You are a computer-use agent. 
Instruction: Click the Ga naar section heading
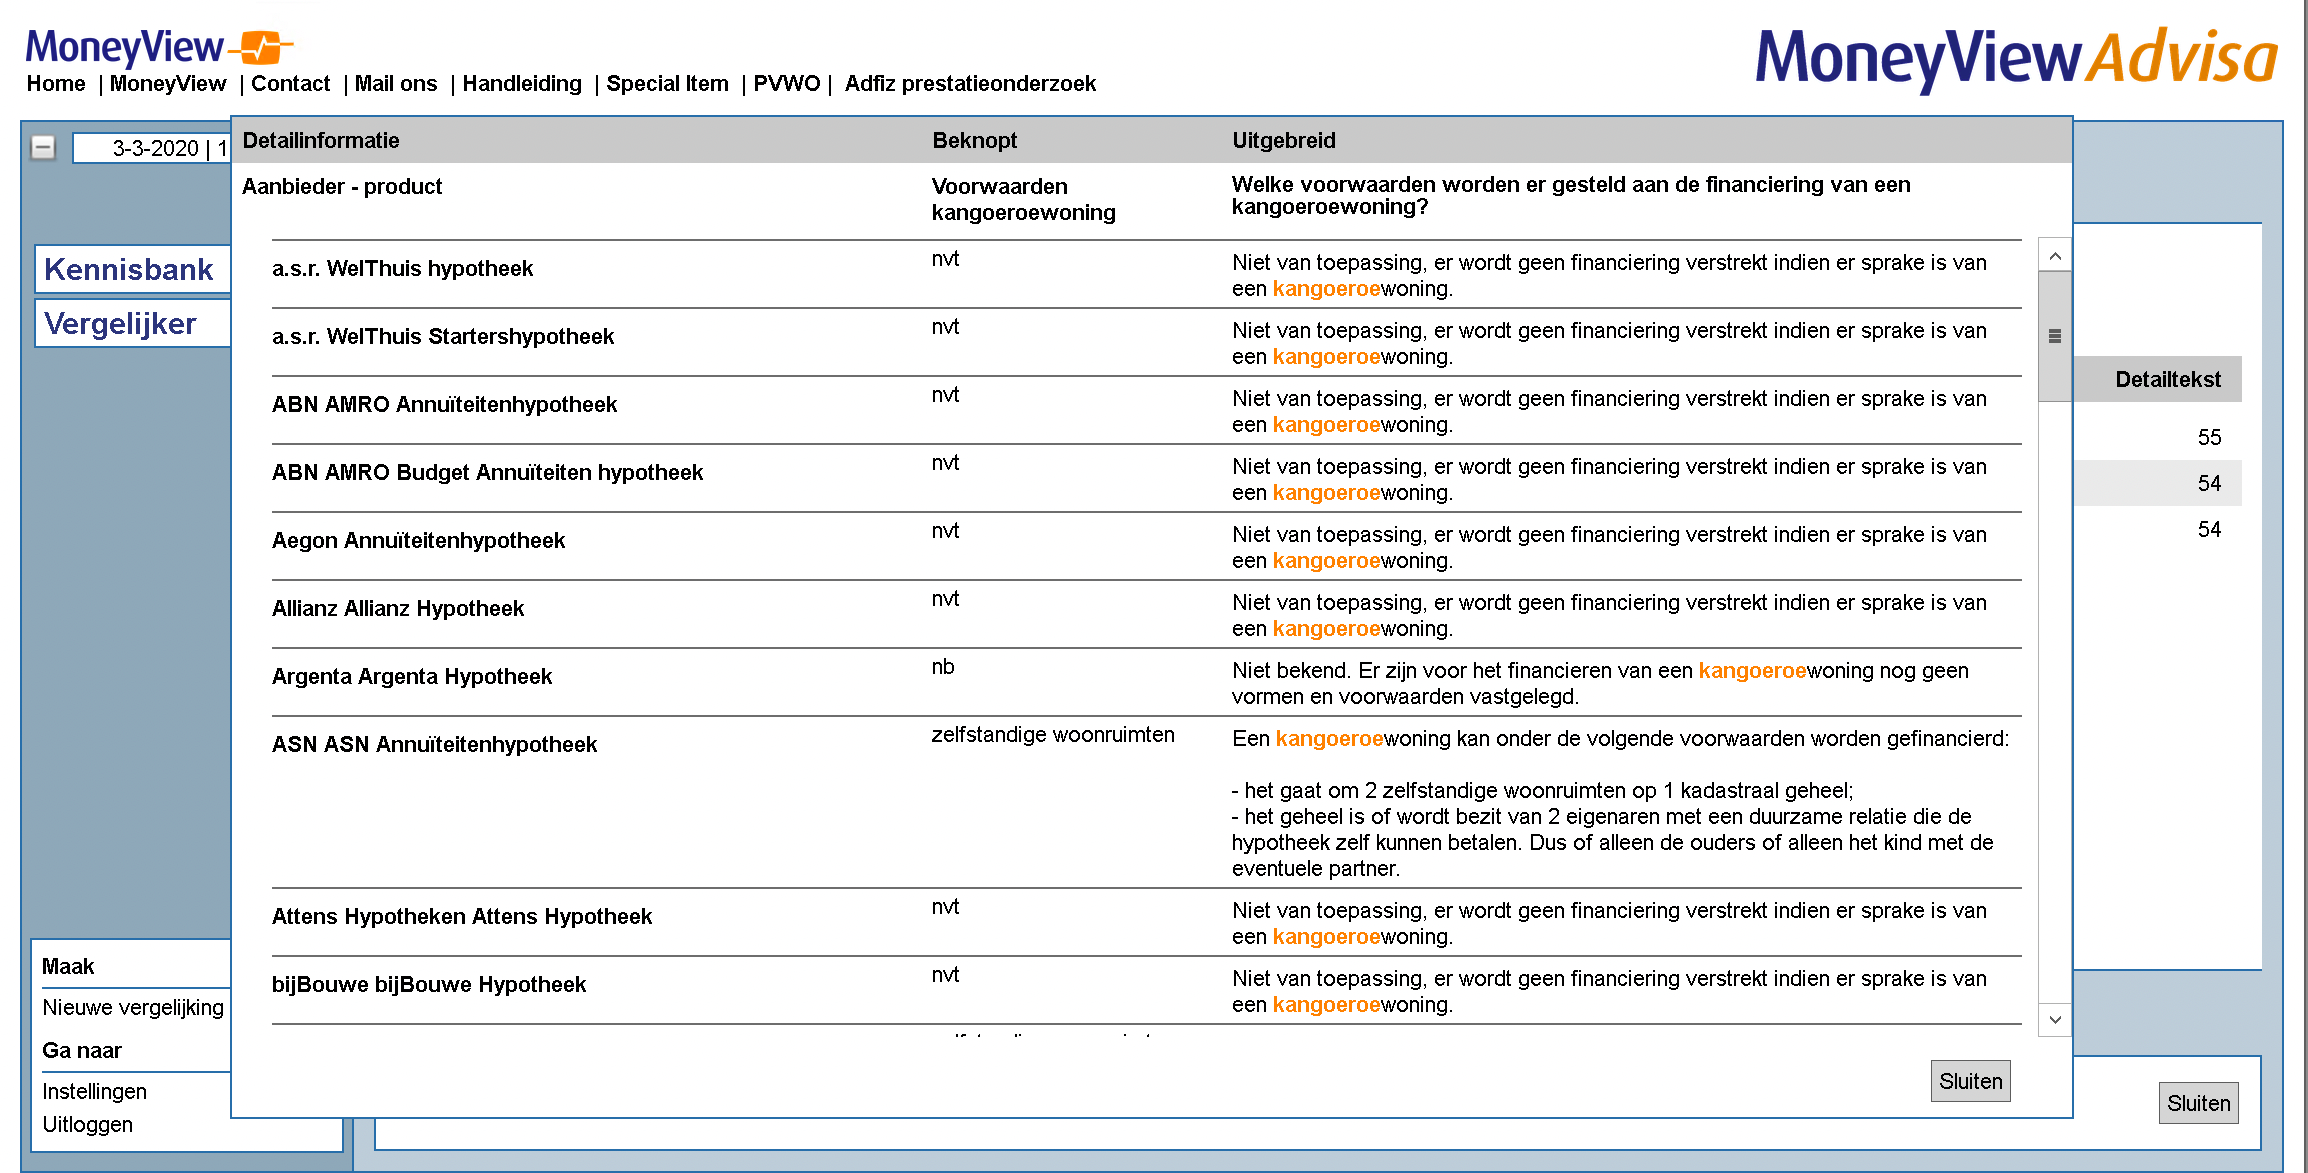82,1050
